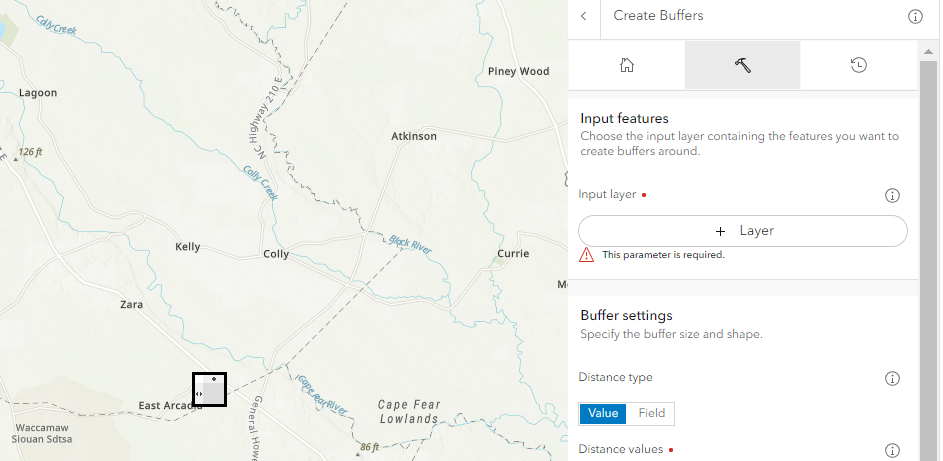
Task: Open the home tab in analysis panel
Action: (x=627, y=65)
